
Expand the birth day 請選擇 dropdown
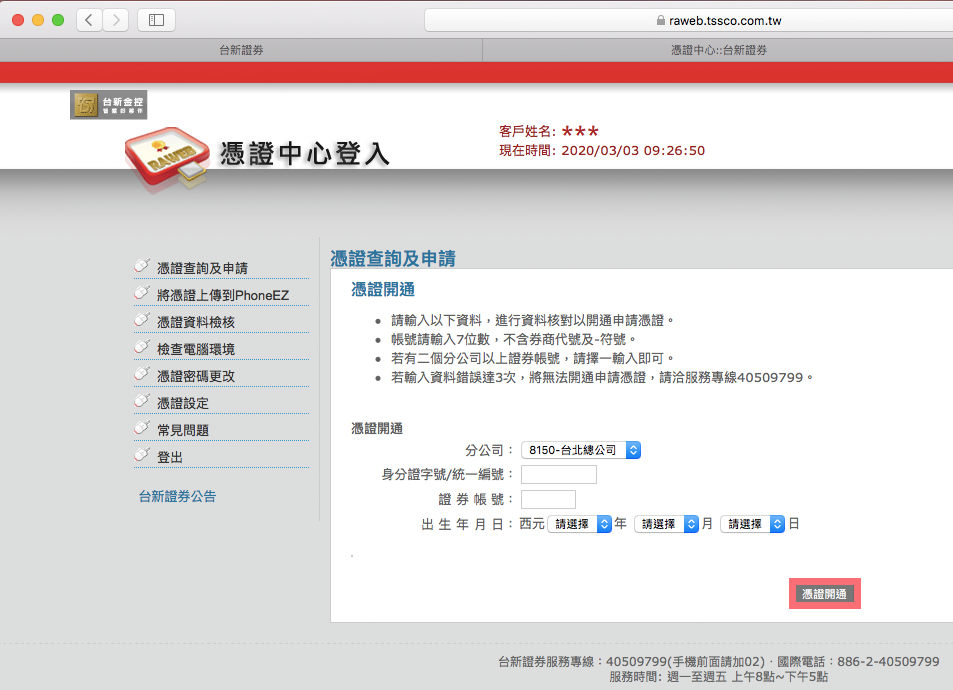pos(752,524)
